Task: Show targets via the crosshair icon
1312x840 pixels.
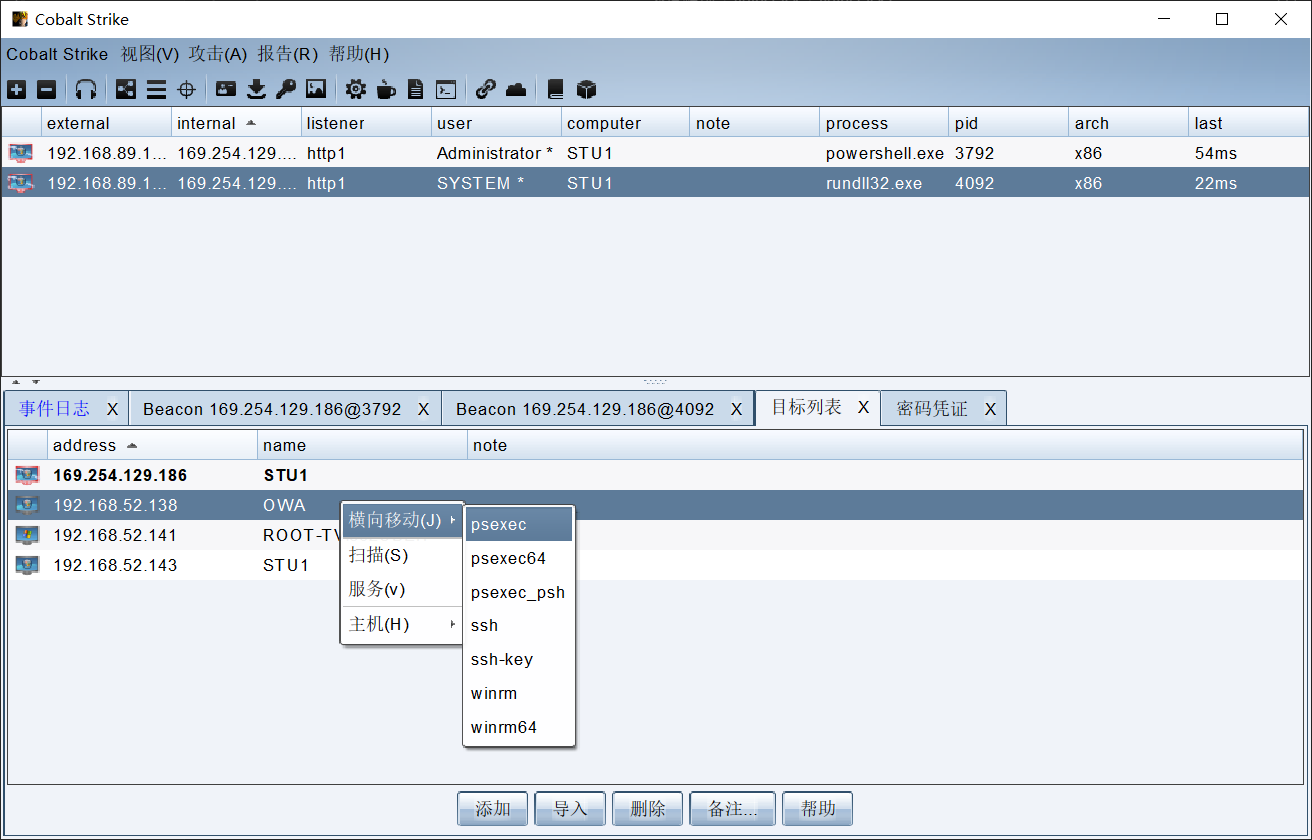Action: click(186, 90)
